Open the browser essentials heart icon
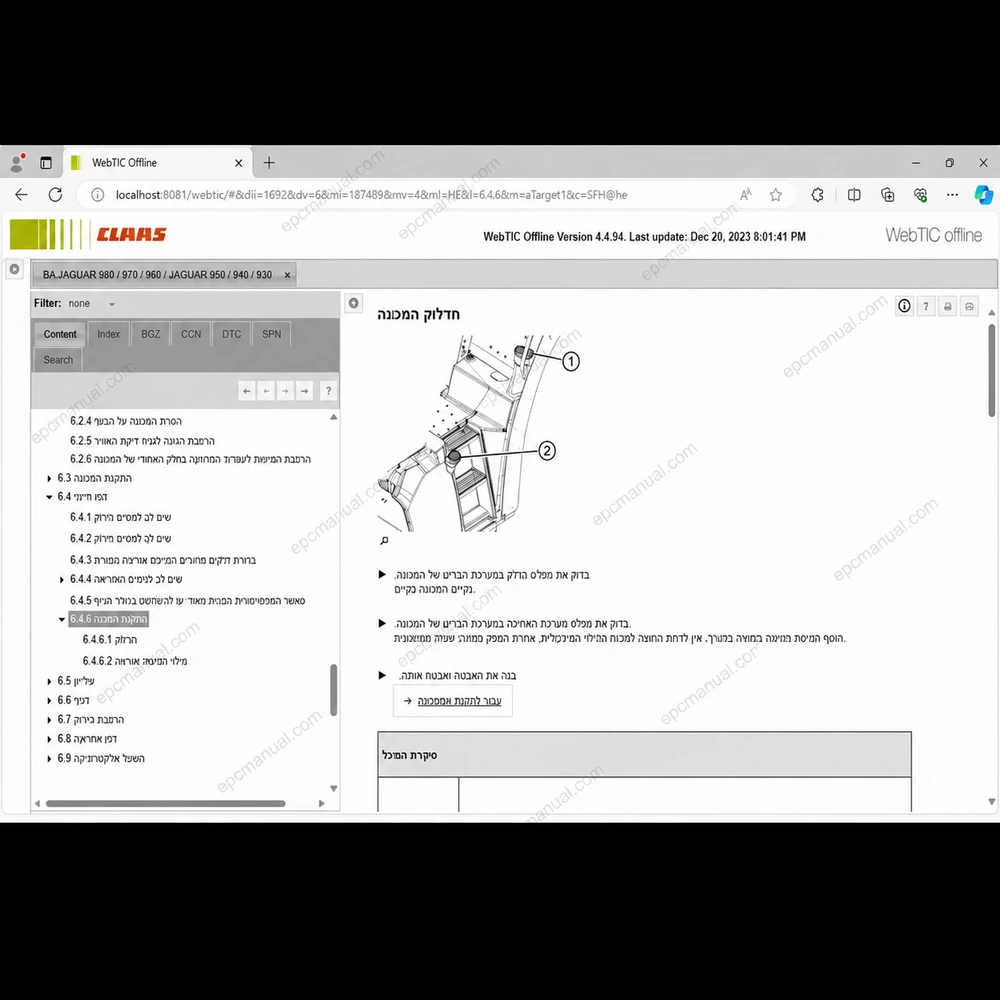Image resolution: width=1000 pixels, height=1000 pixels. coord(920,195)
